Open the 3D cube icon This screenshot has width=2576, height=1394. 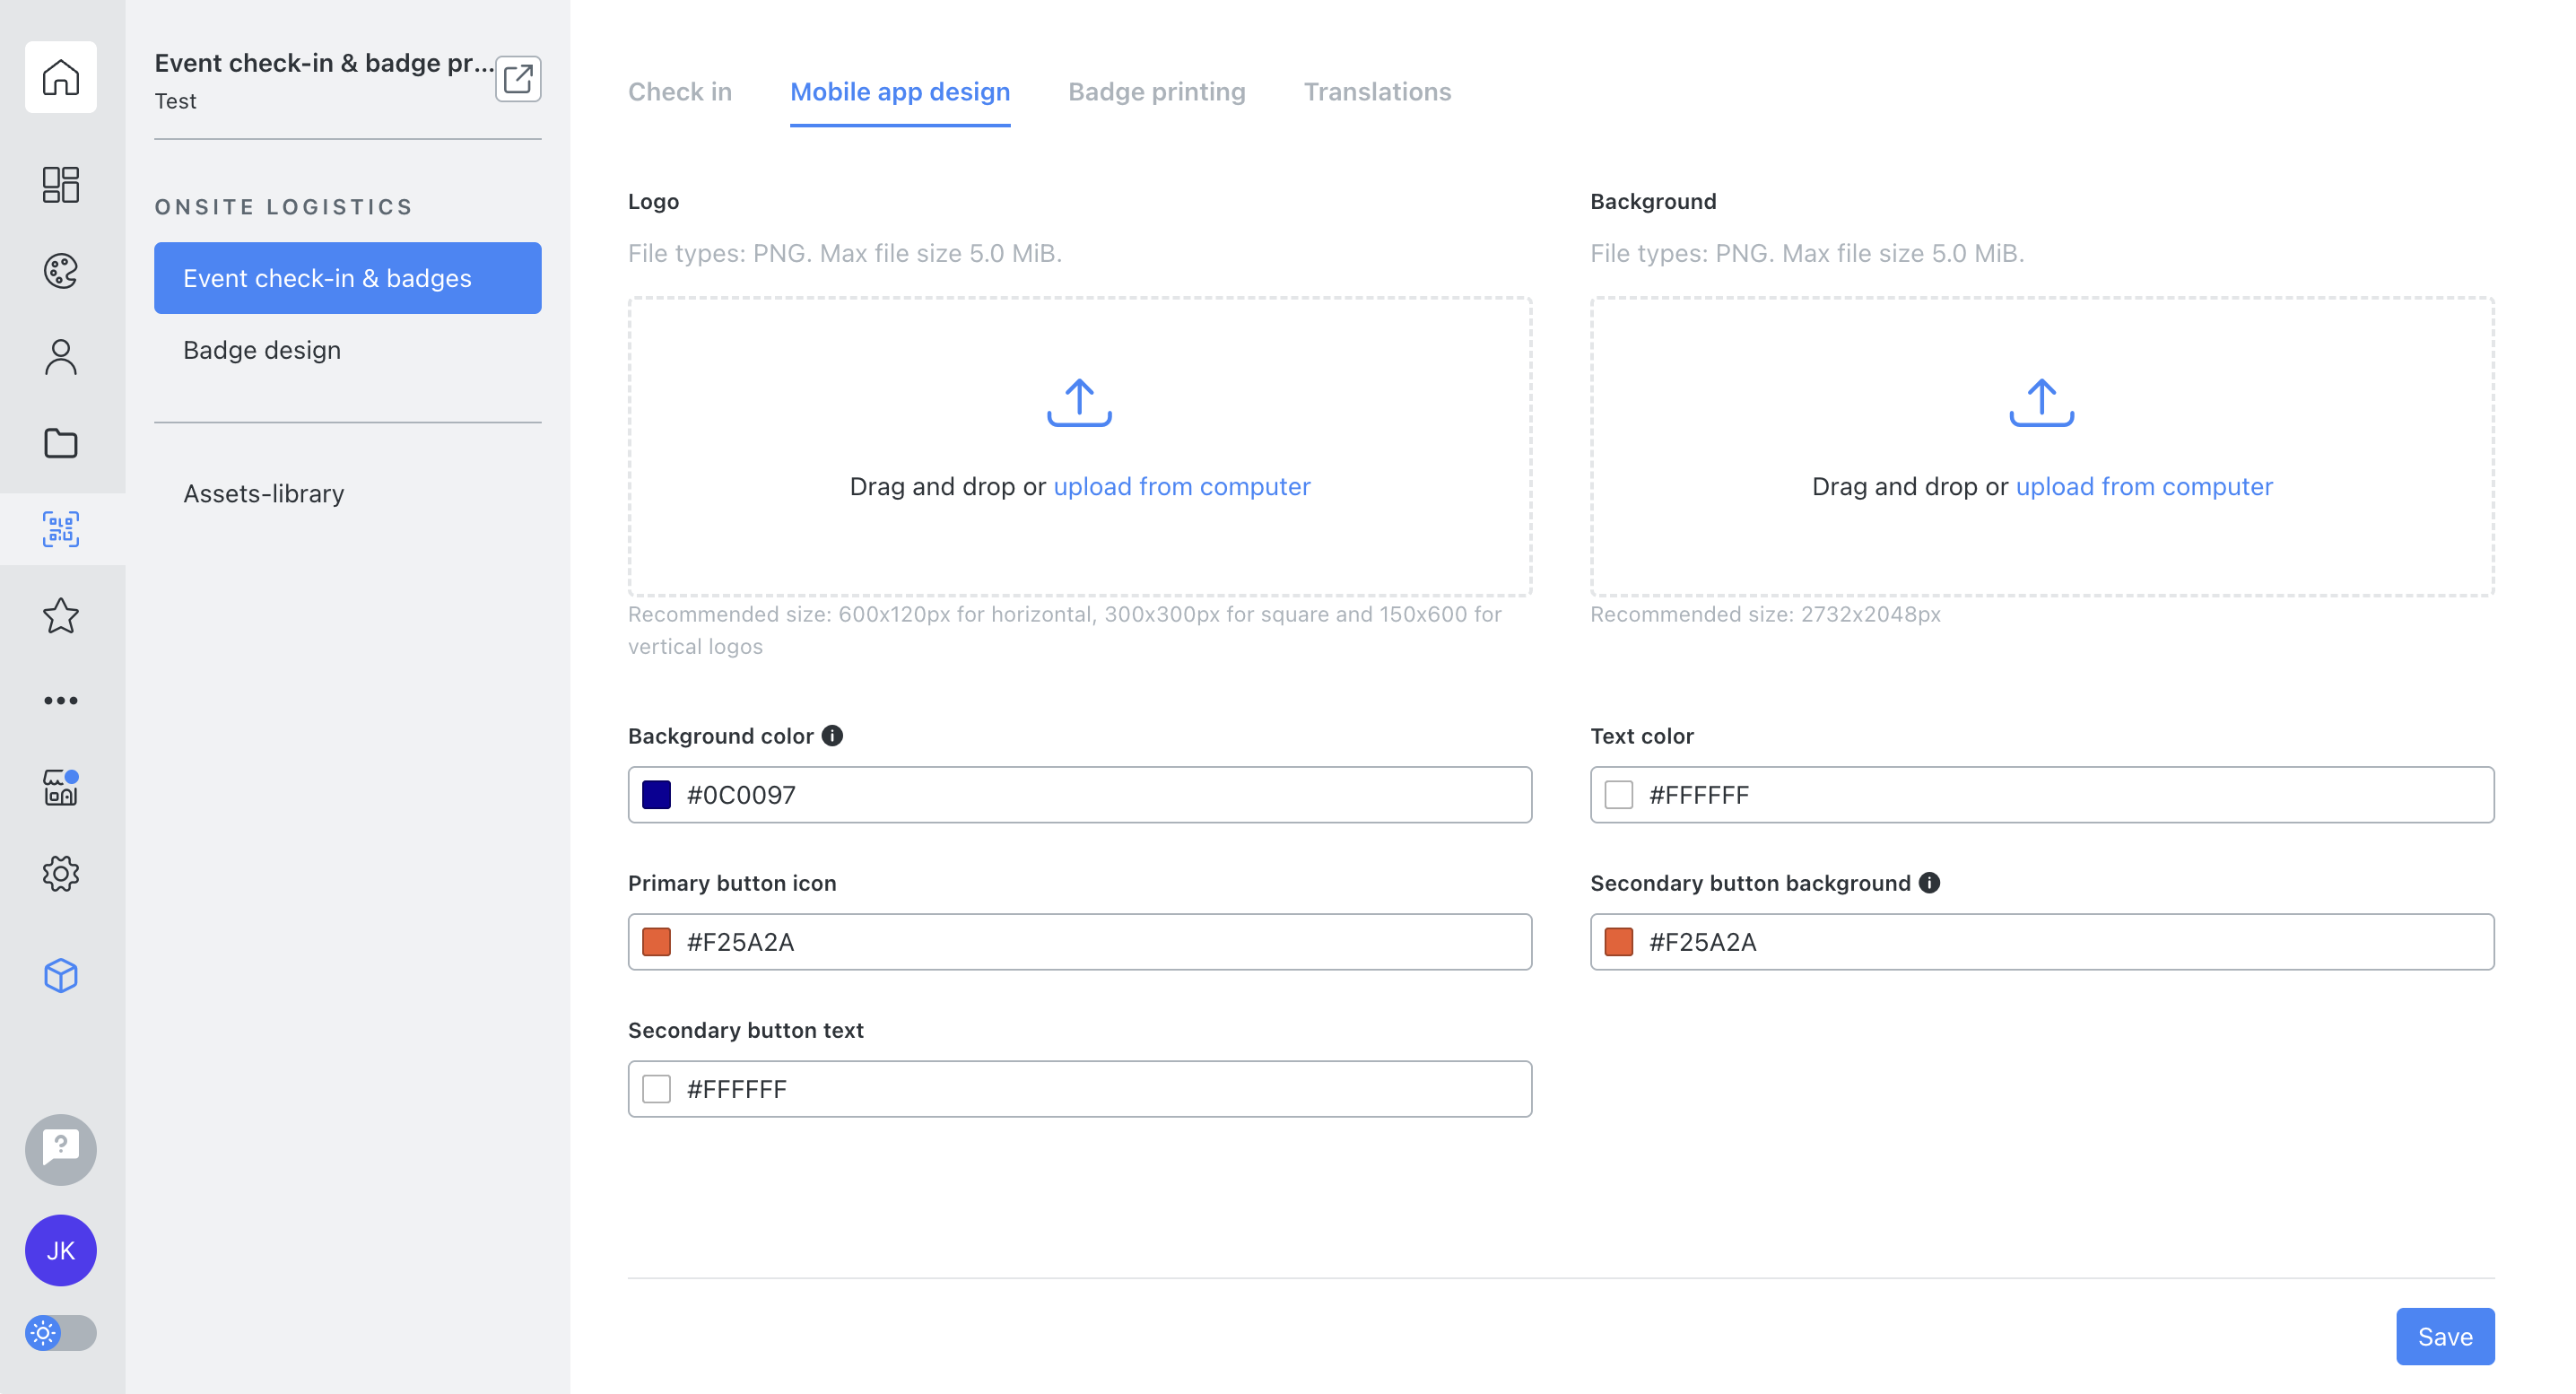(x=61, y=976)
